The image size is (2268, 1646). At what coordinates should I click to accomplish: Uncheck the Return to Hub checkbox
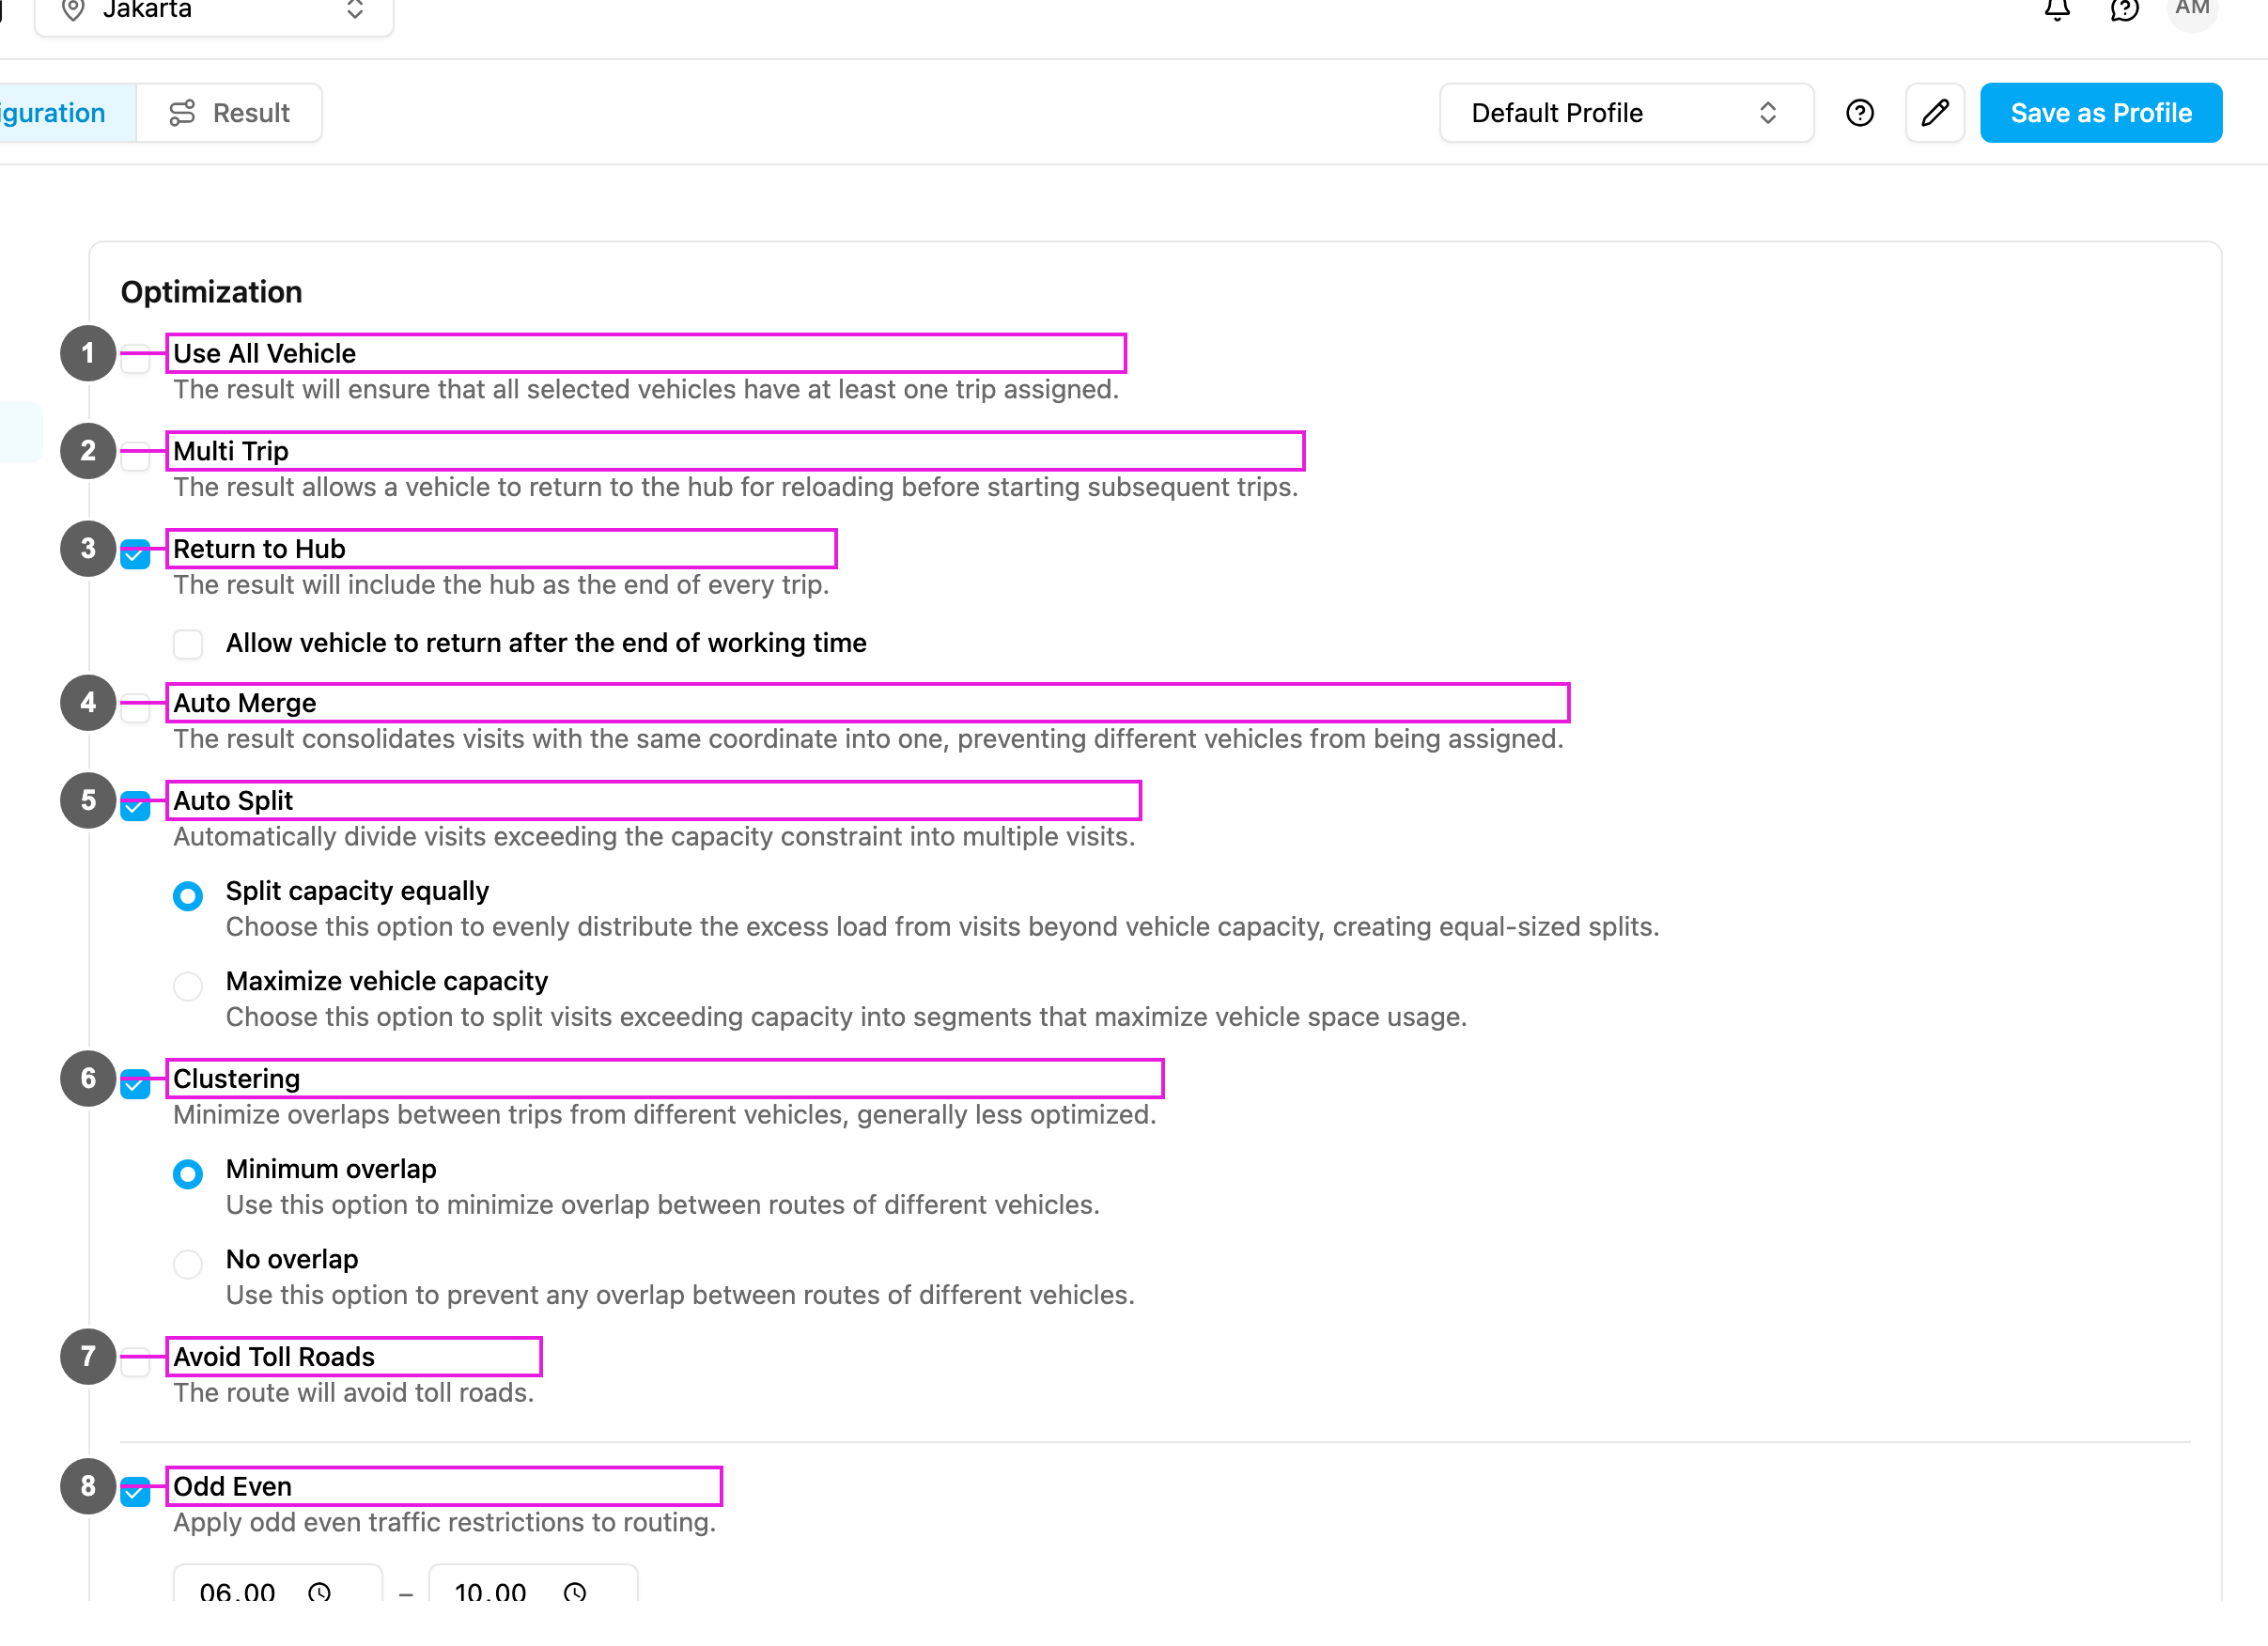point(135,554)
